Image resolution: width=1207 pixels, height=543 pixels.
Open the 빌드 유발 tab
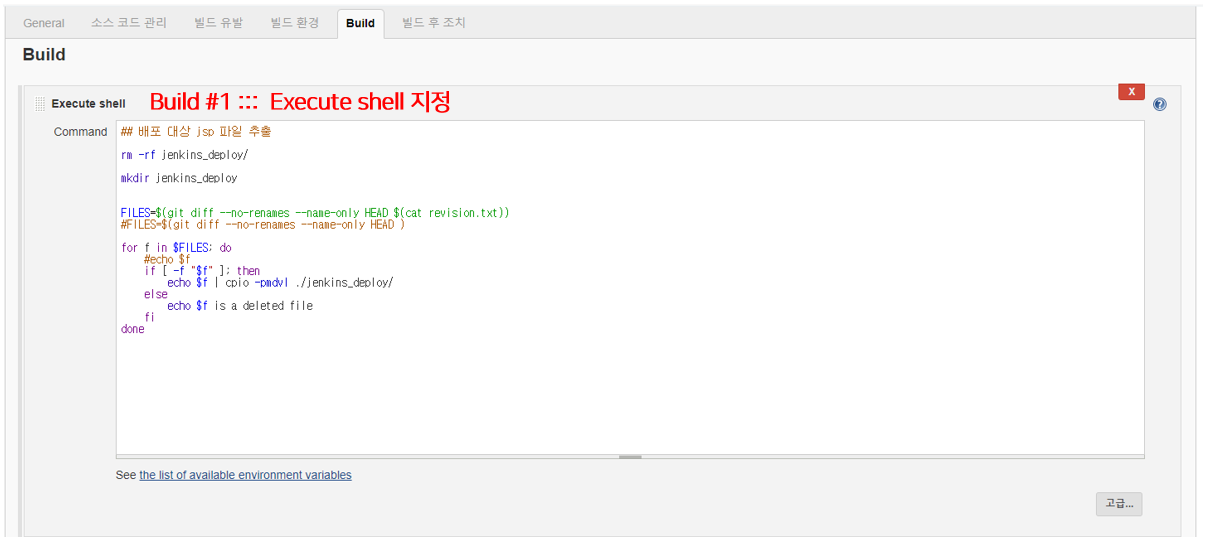pyautogui.click(x=218, y=23)
